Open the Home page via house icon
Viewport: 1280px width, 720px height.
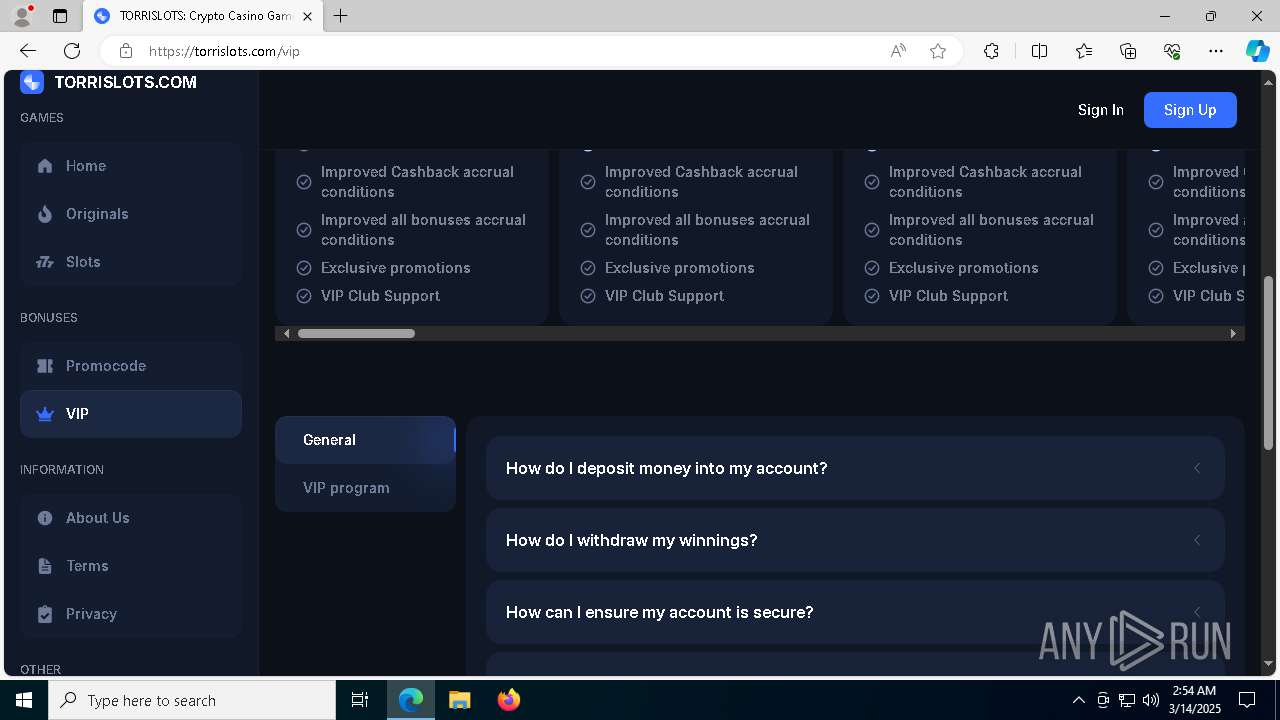(x=45, y=166)
